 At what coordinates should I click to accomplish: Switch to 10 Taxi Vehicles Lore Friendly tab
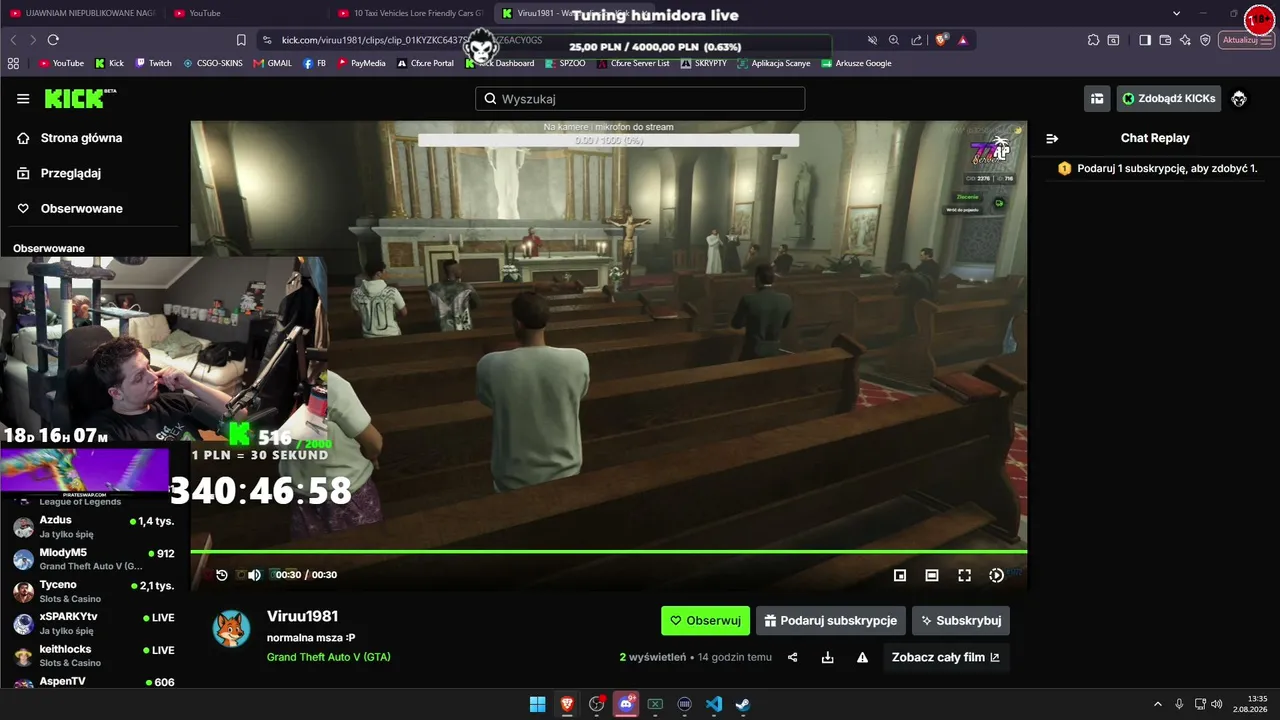coord(410,13)
